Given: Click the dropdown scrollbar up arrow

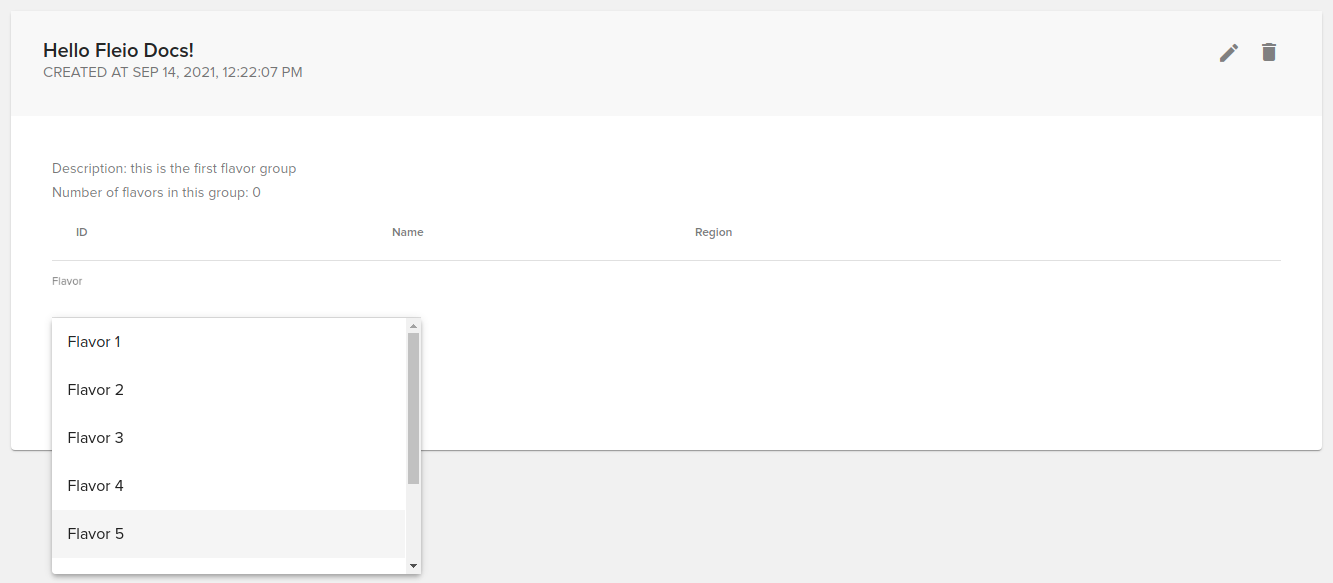Looking at the screenshot, I should click(x=413, y=326).
